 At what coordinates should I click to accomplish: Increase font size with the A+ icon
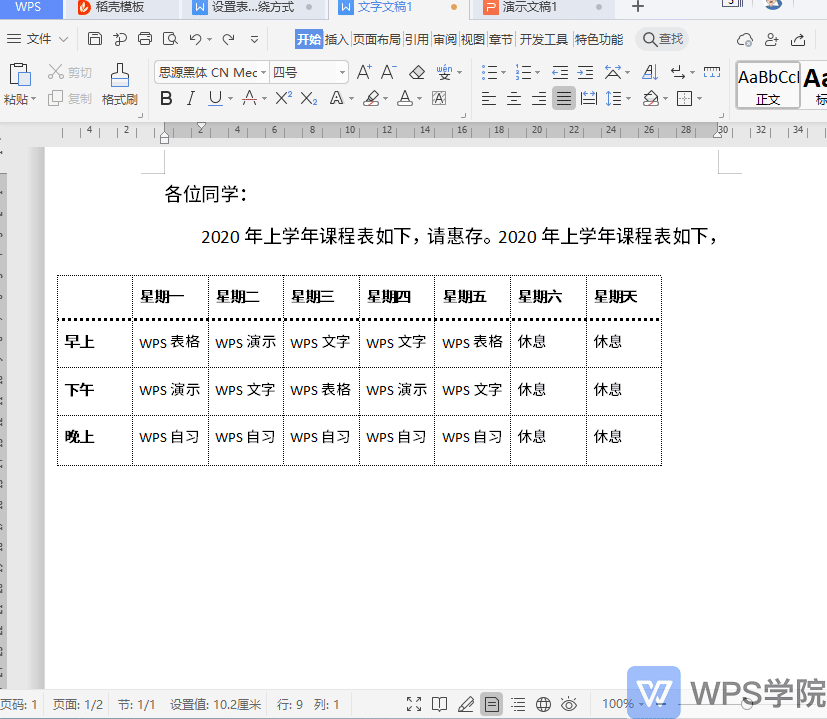tap(364, 72)
